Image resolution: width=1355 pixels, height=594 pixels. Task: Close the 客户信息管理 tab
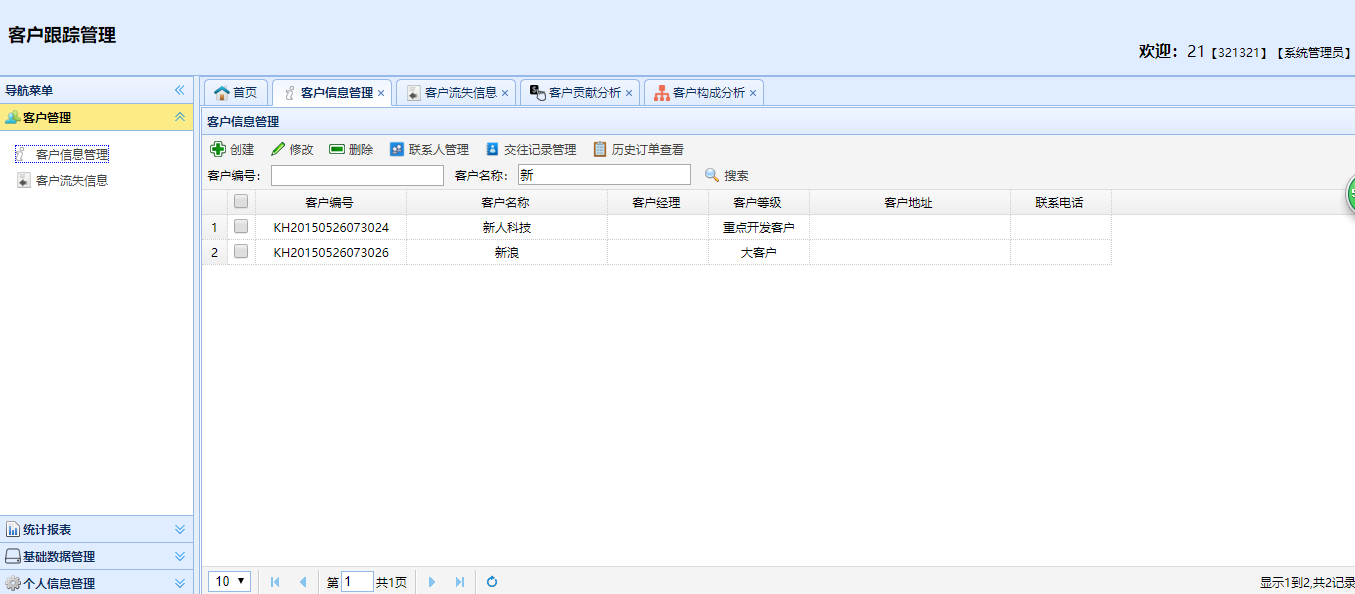click(x=381, y=93)
